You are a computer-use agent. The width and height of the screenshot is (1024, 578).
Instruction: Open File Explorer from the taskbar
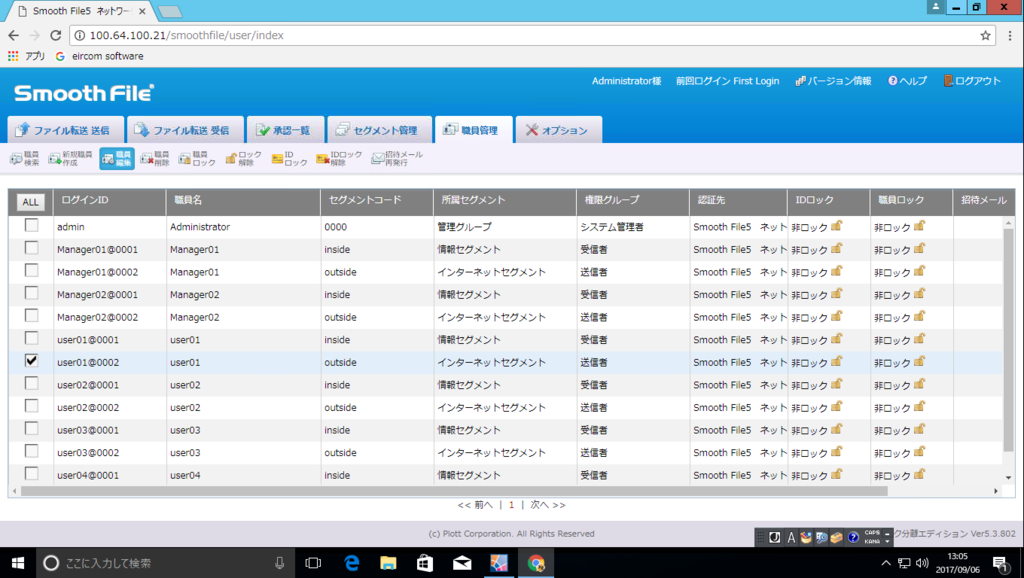point(389,563)
